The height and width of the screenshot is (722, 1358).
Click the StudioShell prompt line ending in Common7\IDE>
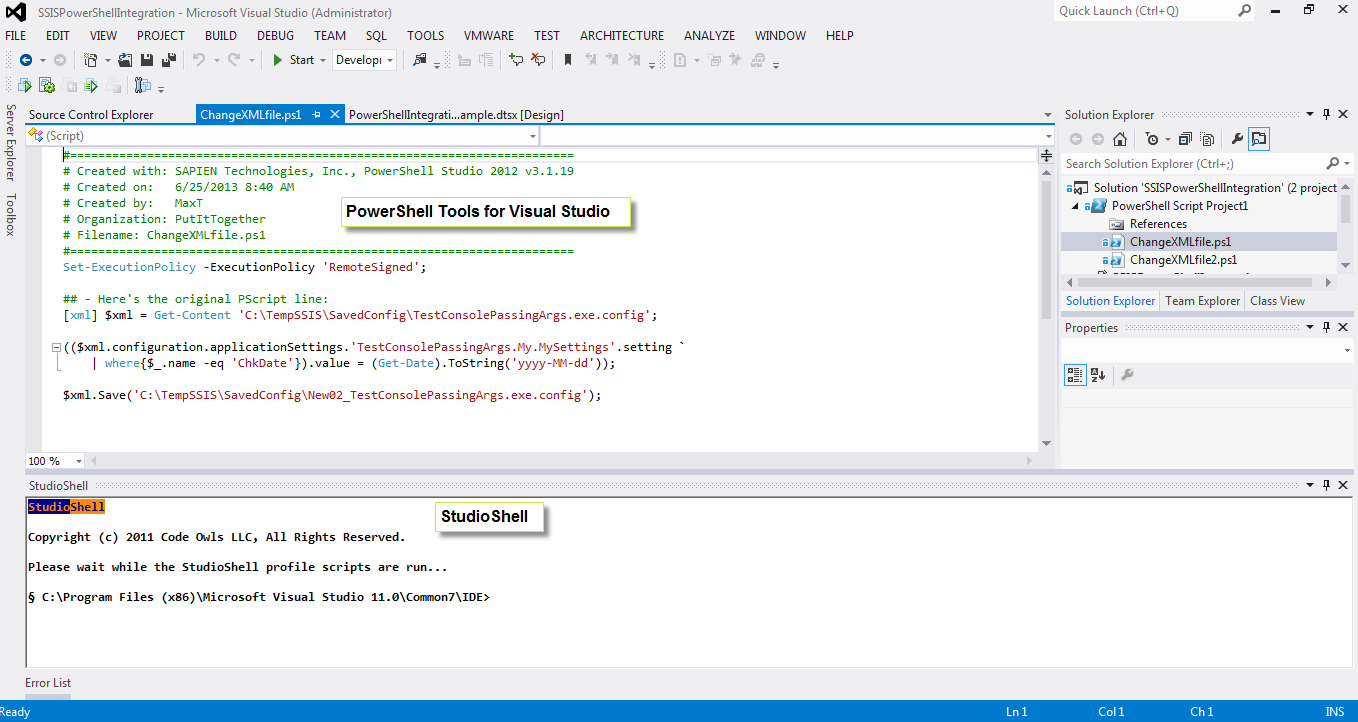(259, 597)
